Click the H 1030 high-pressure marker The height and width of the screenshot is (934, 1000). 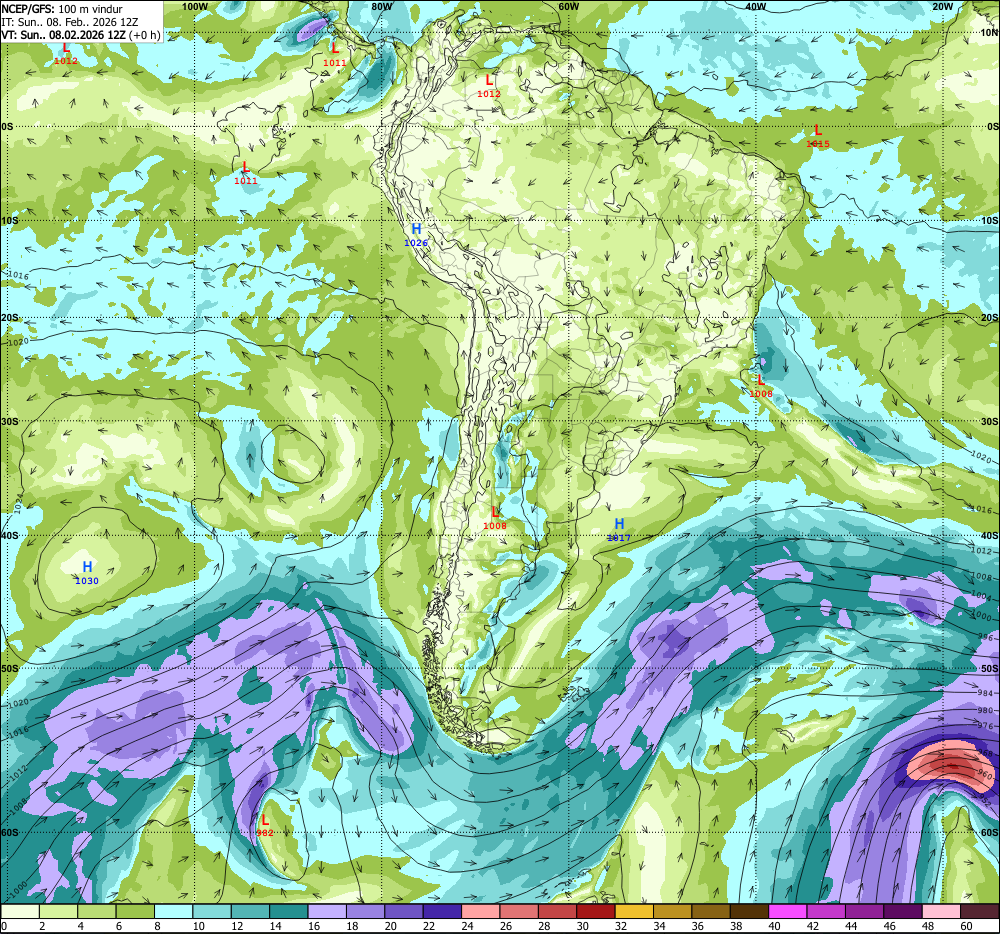pyautogui.click(x=87, y=573)
